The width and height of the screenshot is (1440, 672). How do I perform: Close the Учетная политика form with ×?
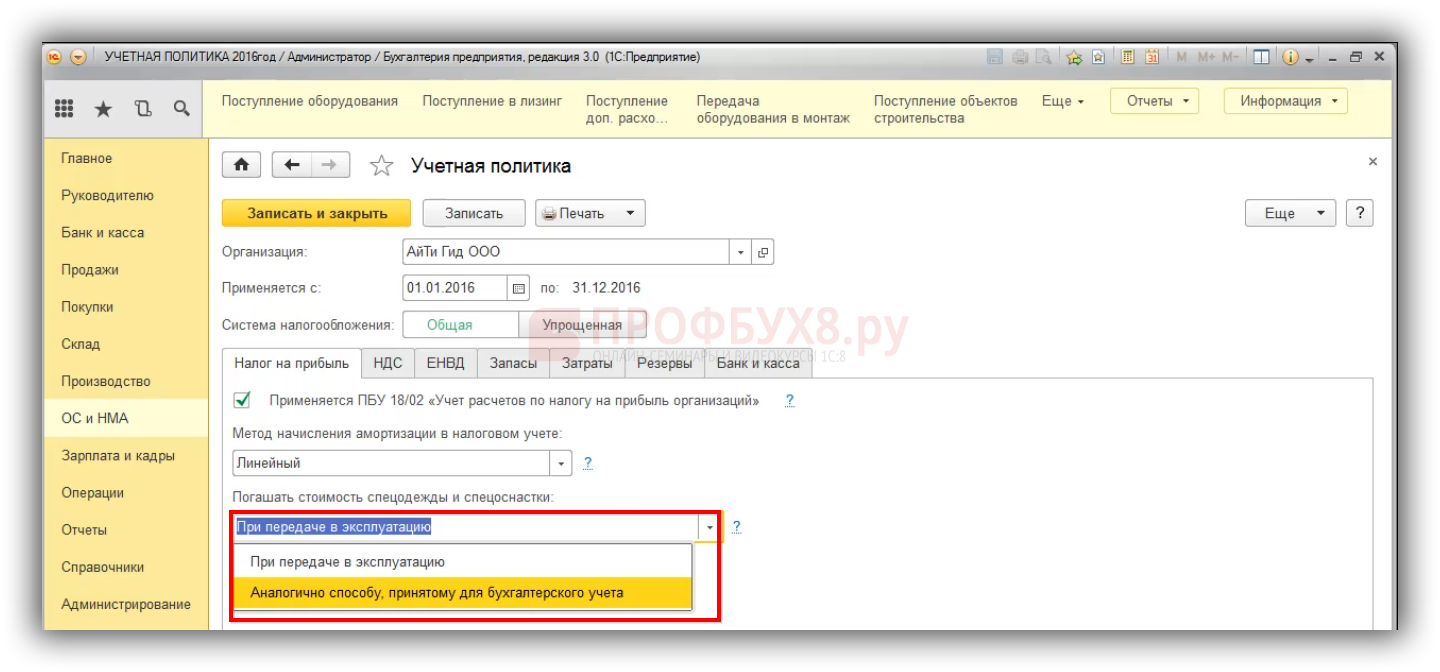click(1372, 161)
